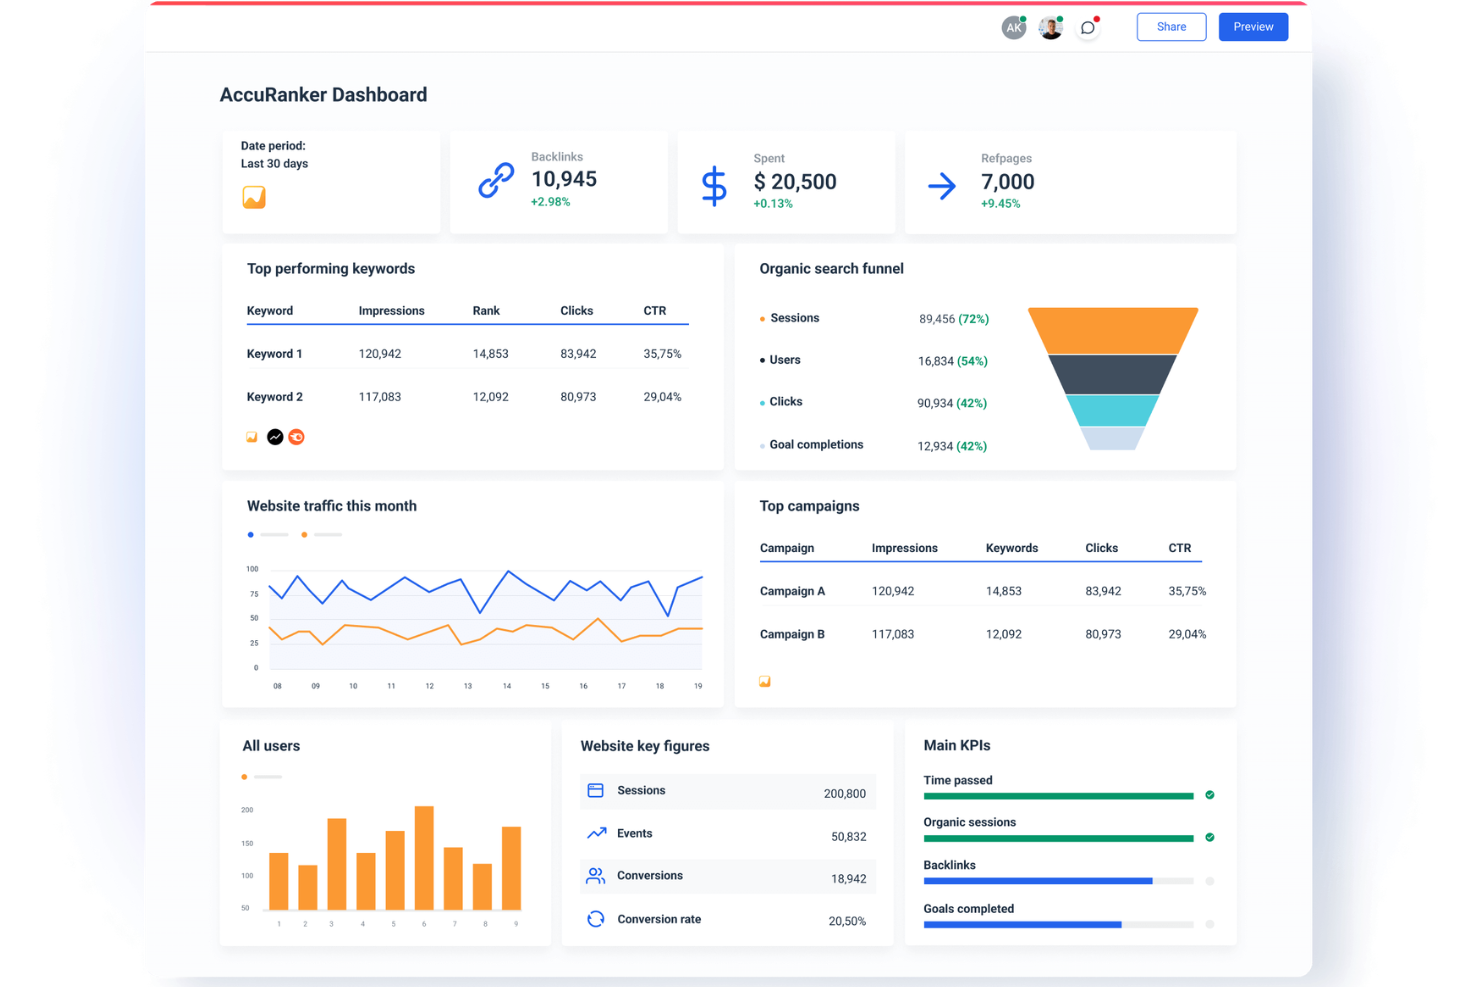The image size is (1480, 987).
Task: Click the Sessions legend in Organic search funnel
Action: click(795, 318)
